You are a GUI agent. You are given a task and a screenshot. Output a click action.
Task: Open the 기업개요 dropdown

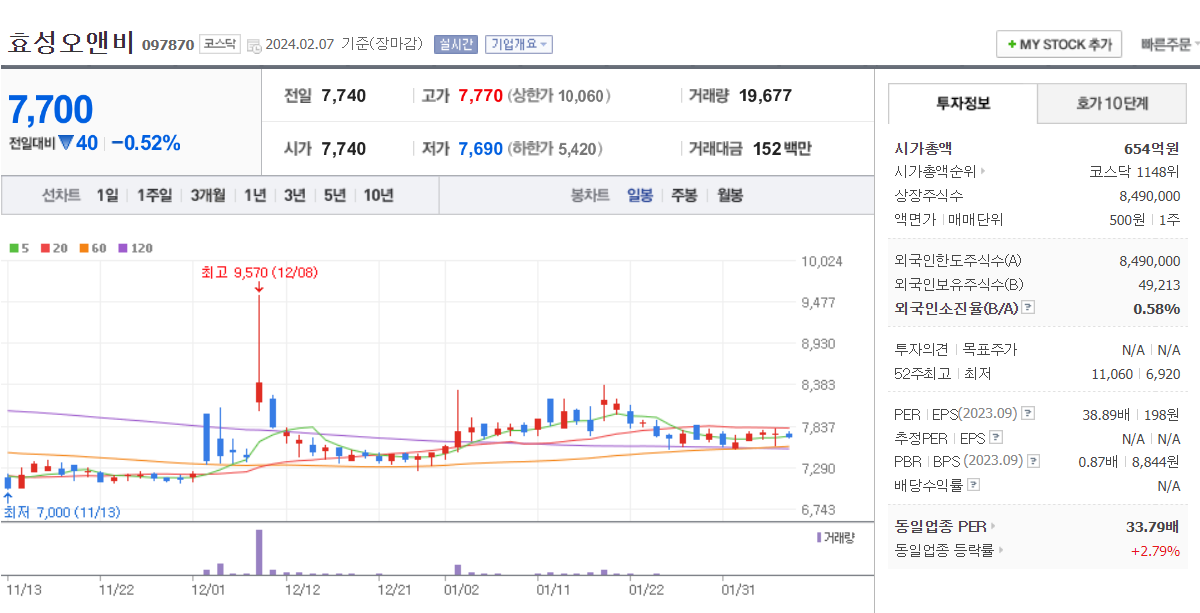tap(519, 44)
